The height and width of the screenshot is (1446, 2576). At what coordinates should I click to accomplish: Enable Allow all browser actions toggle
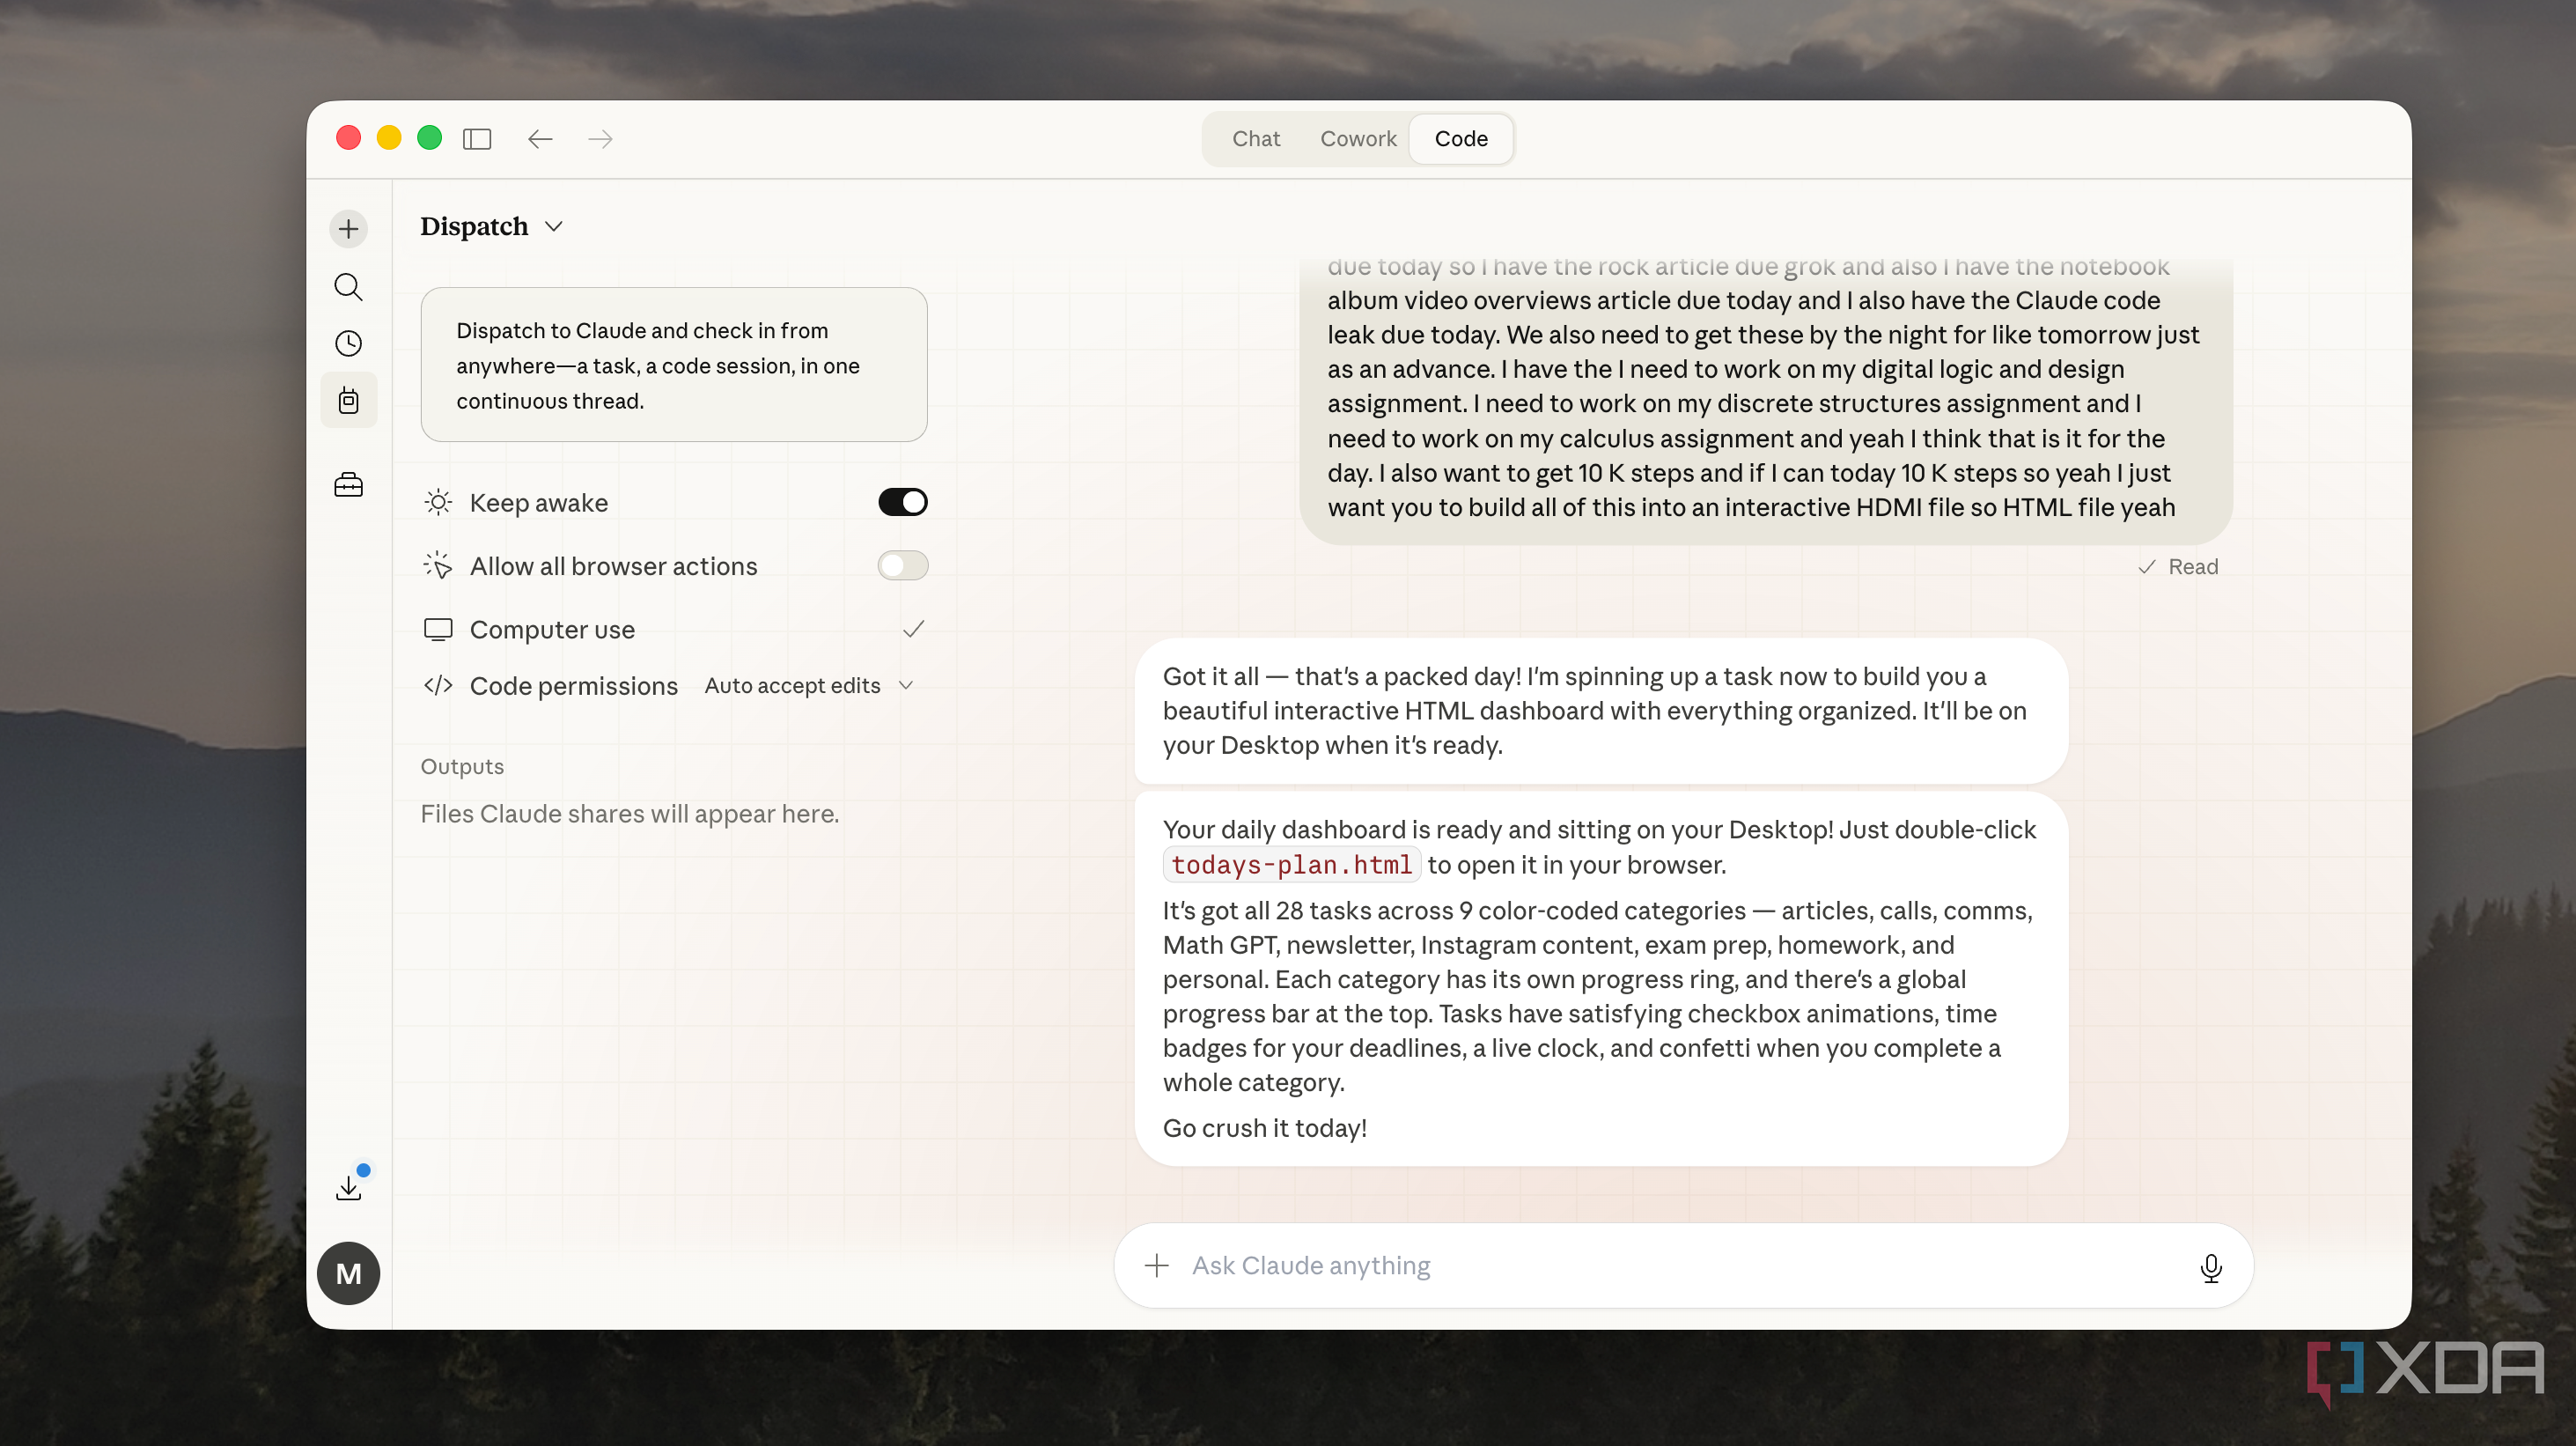click(x=902, y=566)
